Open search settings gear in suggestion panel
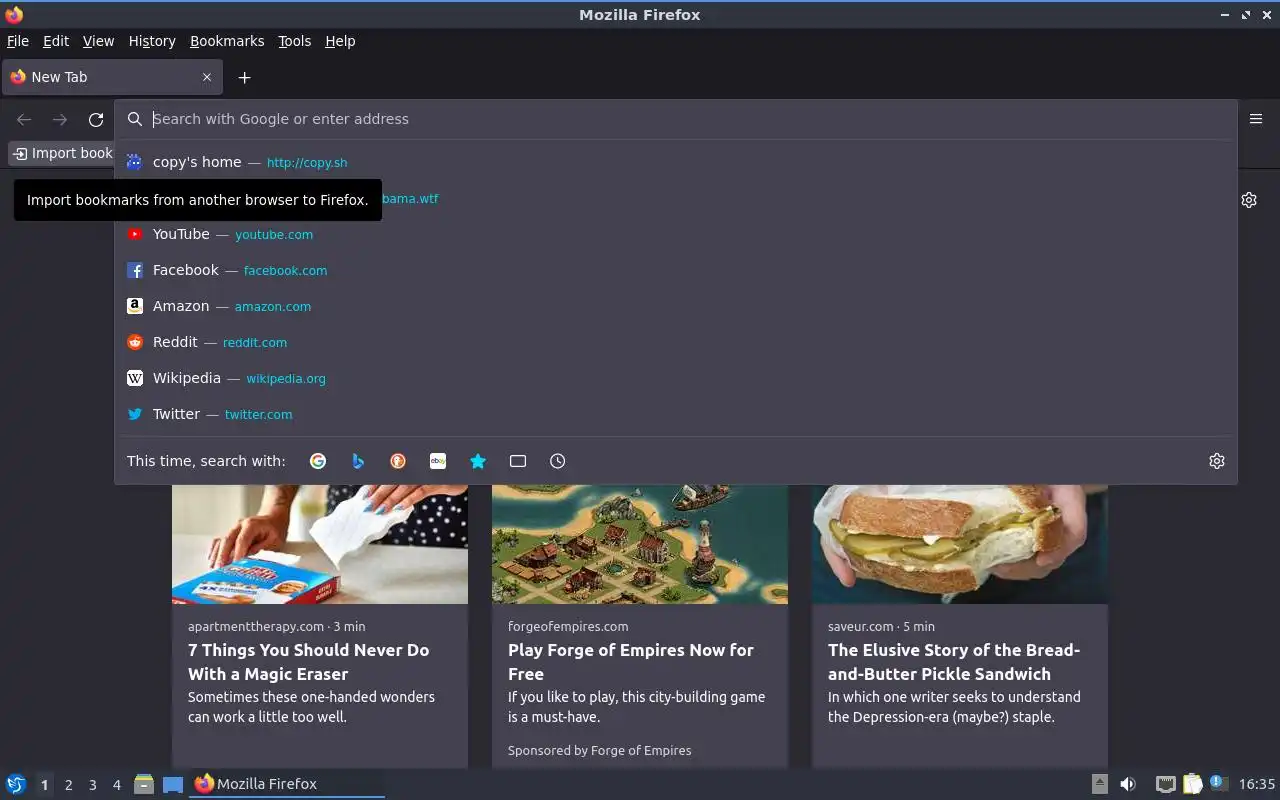 click(1217, 461)
